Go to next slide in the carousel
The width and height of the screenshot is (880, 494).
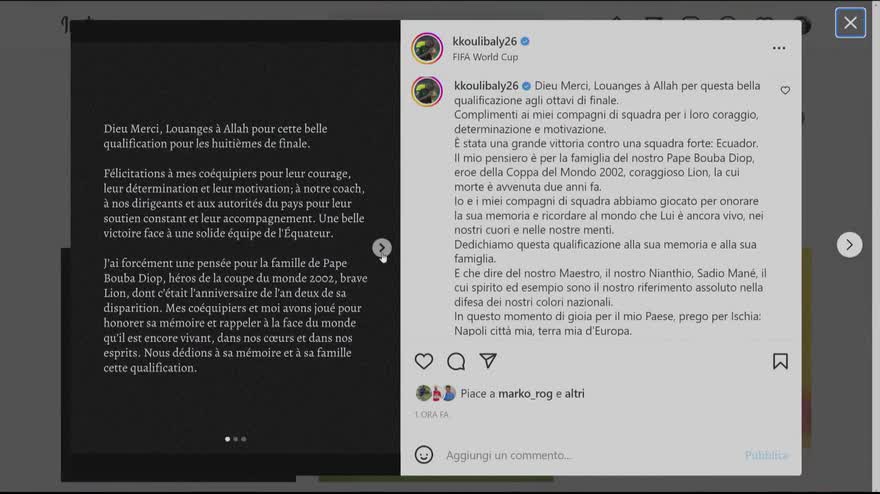click(x=382, y=248)
